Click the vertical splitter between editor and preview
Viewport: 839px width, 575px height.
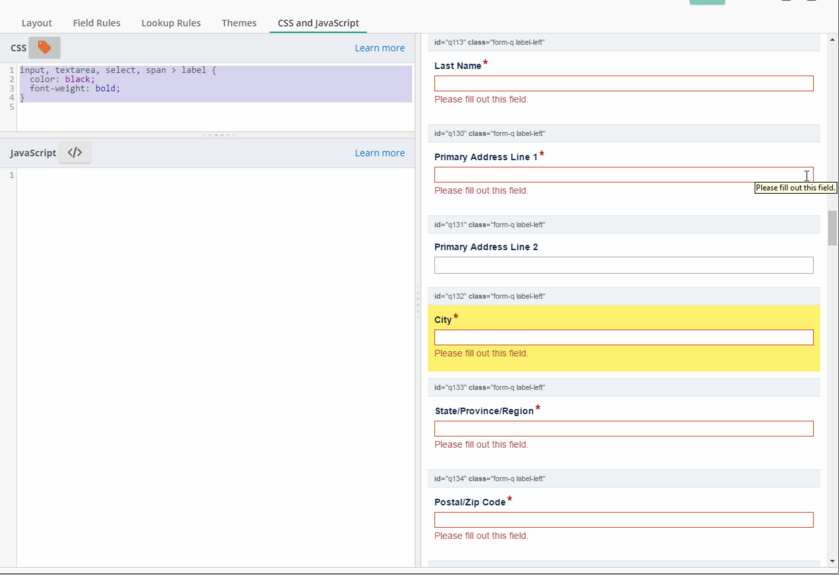[418, 300]
